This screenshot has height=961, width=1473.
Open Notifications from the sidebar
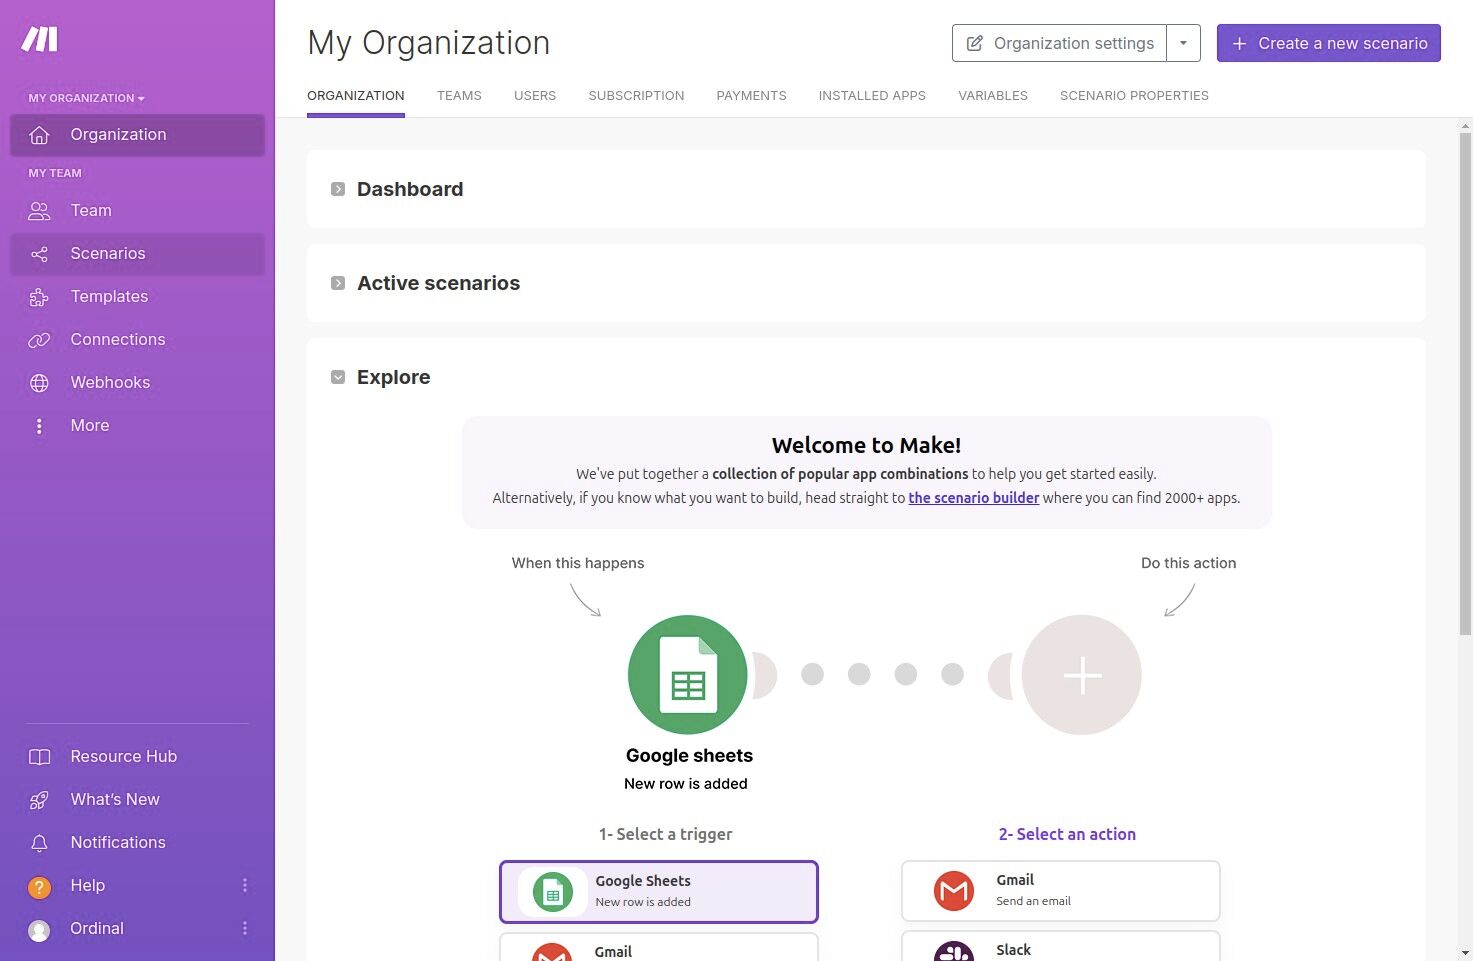coord(117,842)
